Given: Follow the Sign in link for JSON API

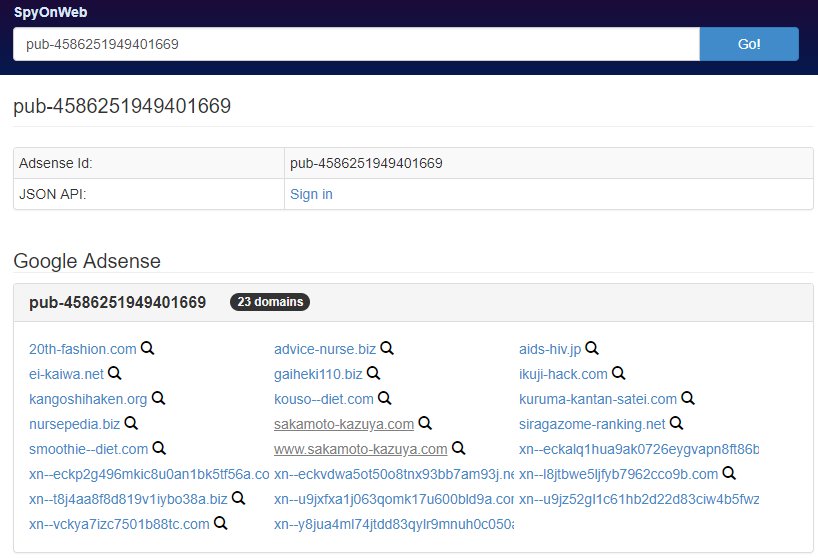Looking at the screenshot, I should point(311,194).
